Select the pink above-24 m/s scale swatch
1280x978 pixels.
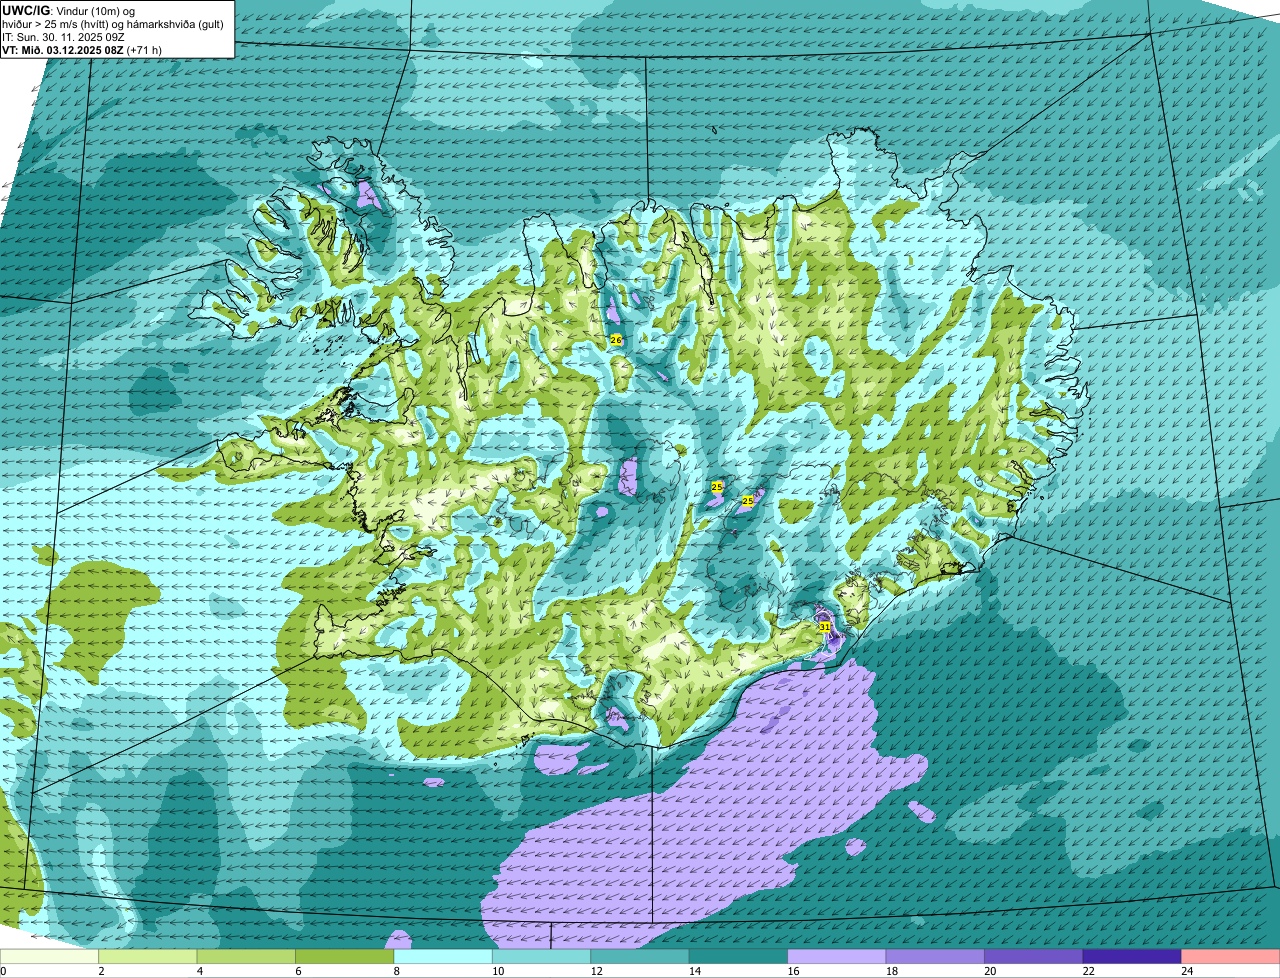pyautogui.click(x=1231, y=956)
